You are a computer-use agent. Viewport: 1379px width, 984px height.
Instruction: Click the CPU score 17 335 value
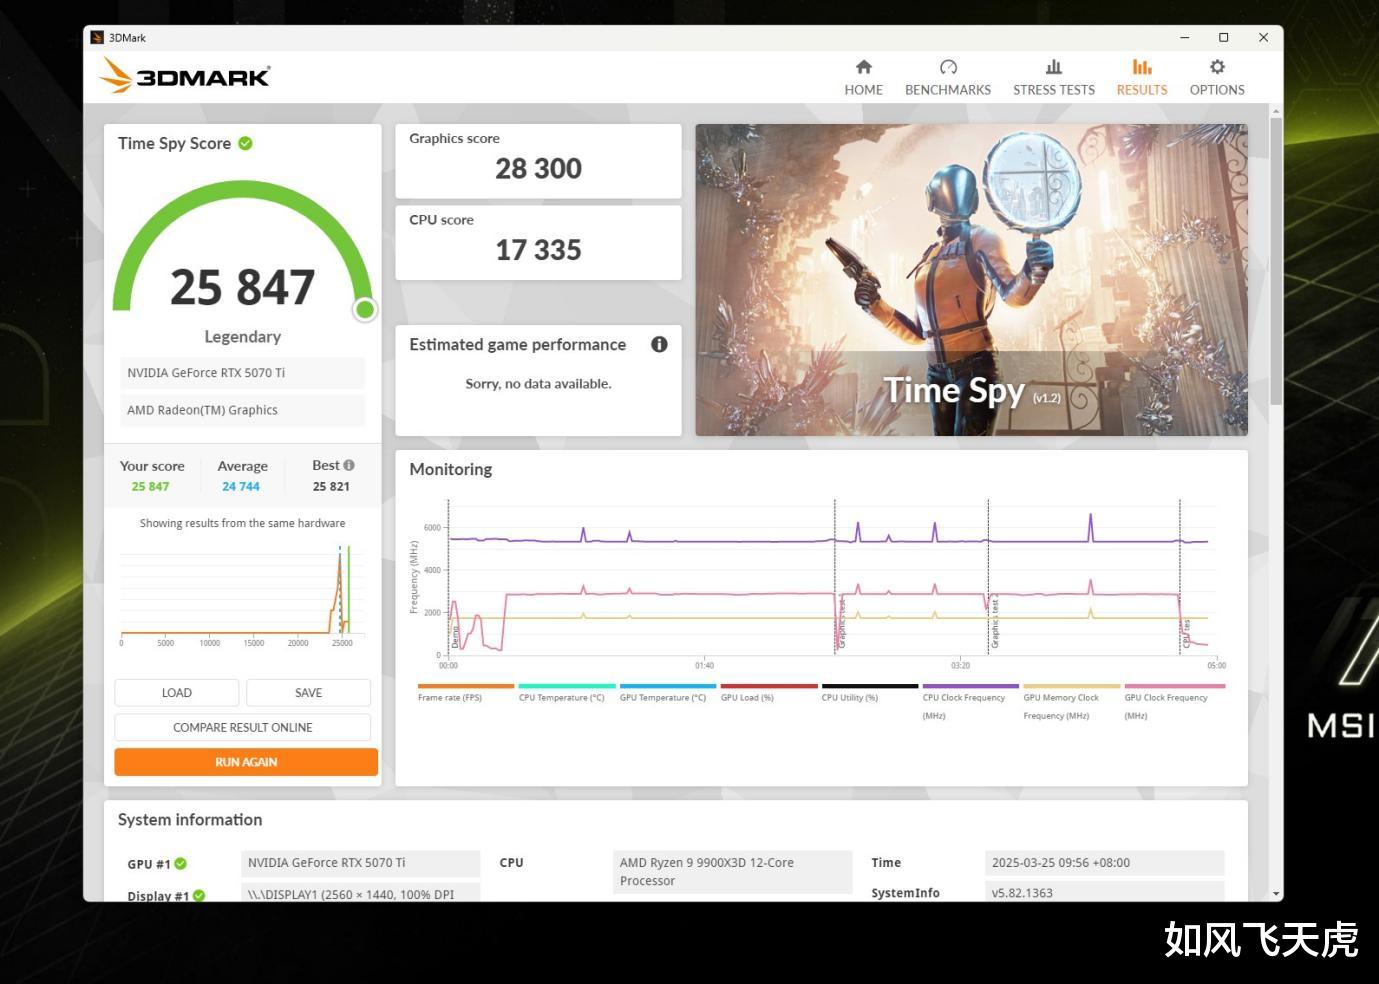(x=538, y=250)
